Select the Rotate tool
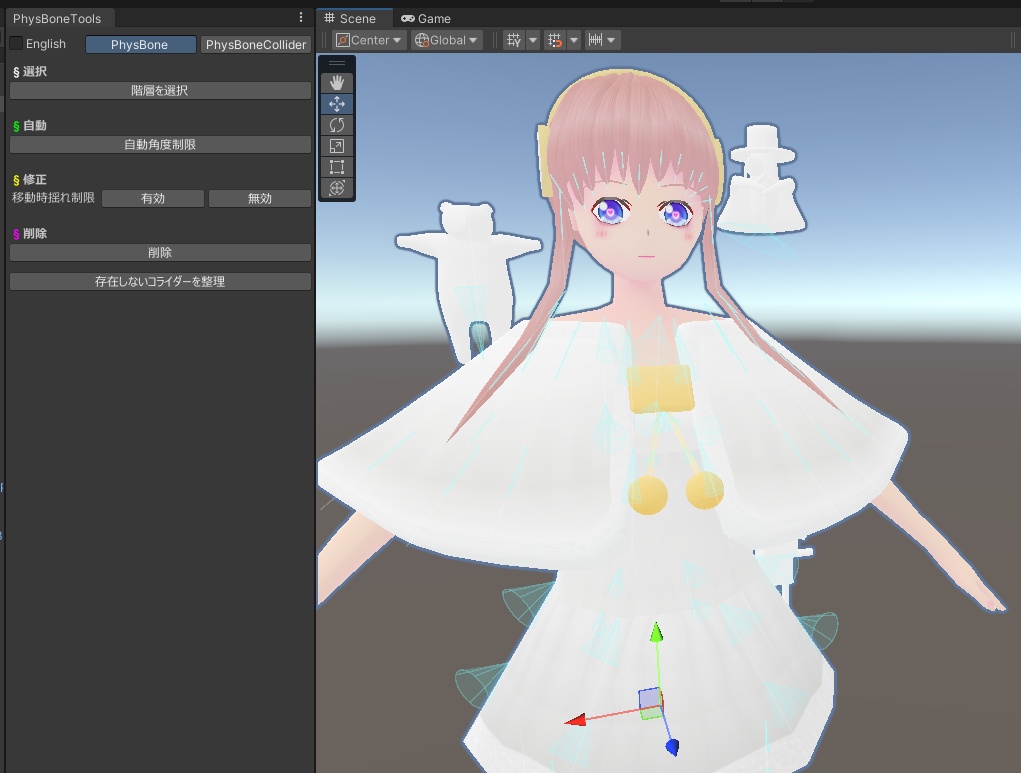 [337, 125]
